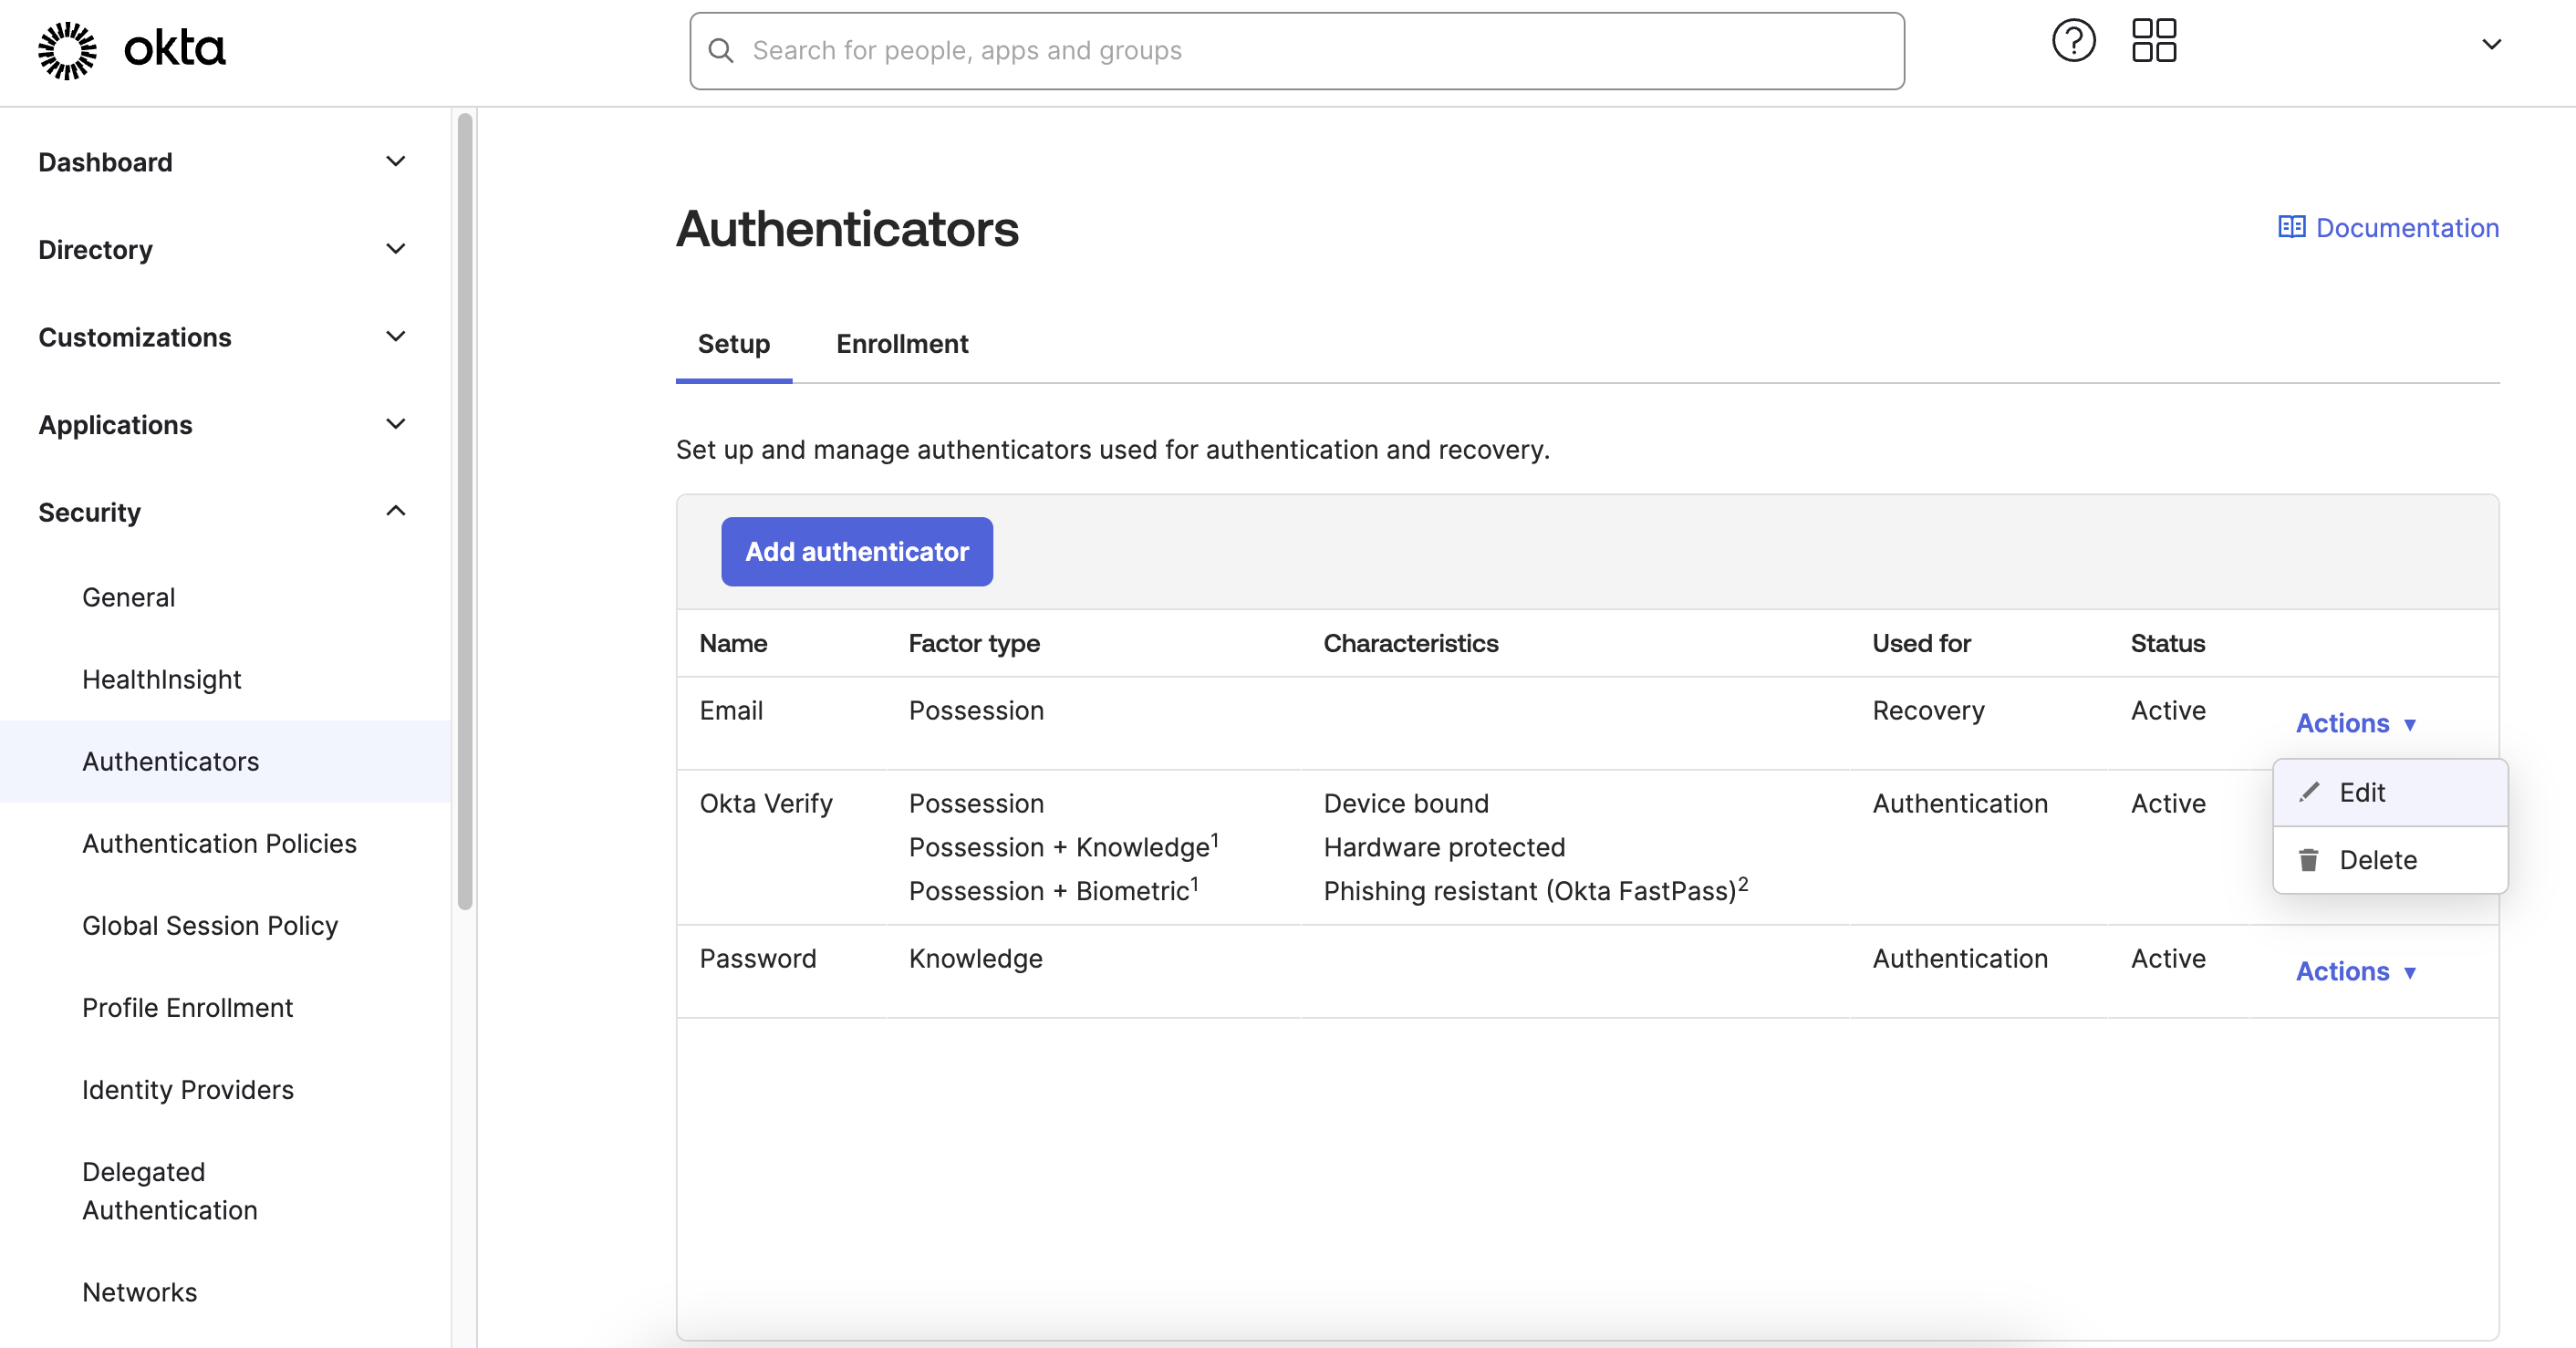
Task: Open the apps grid icon
Action: click(2154, 41)
